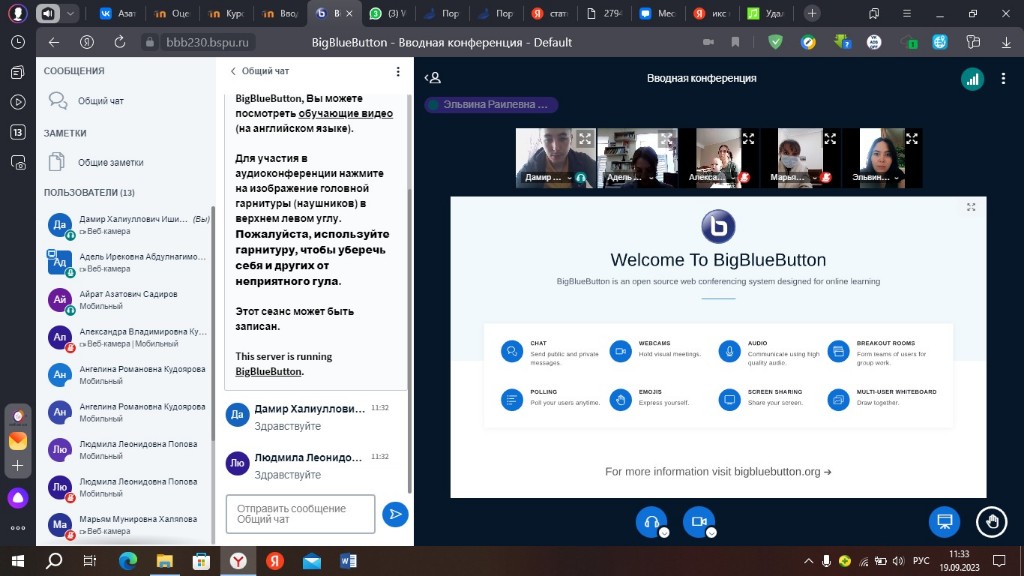Make the welcome presentation fullscreen
Image resolution: width=1024 pixels, height=576 pixels.
point(970,207)
